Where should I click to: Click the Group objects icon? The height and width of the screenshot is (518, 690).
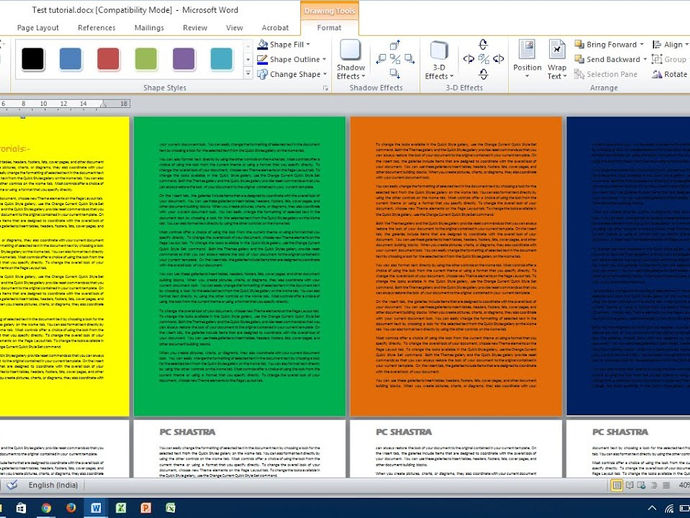(x=657, y=59)
